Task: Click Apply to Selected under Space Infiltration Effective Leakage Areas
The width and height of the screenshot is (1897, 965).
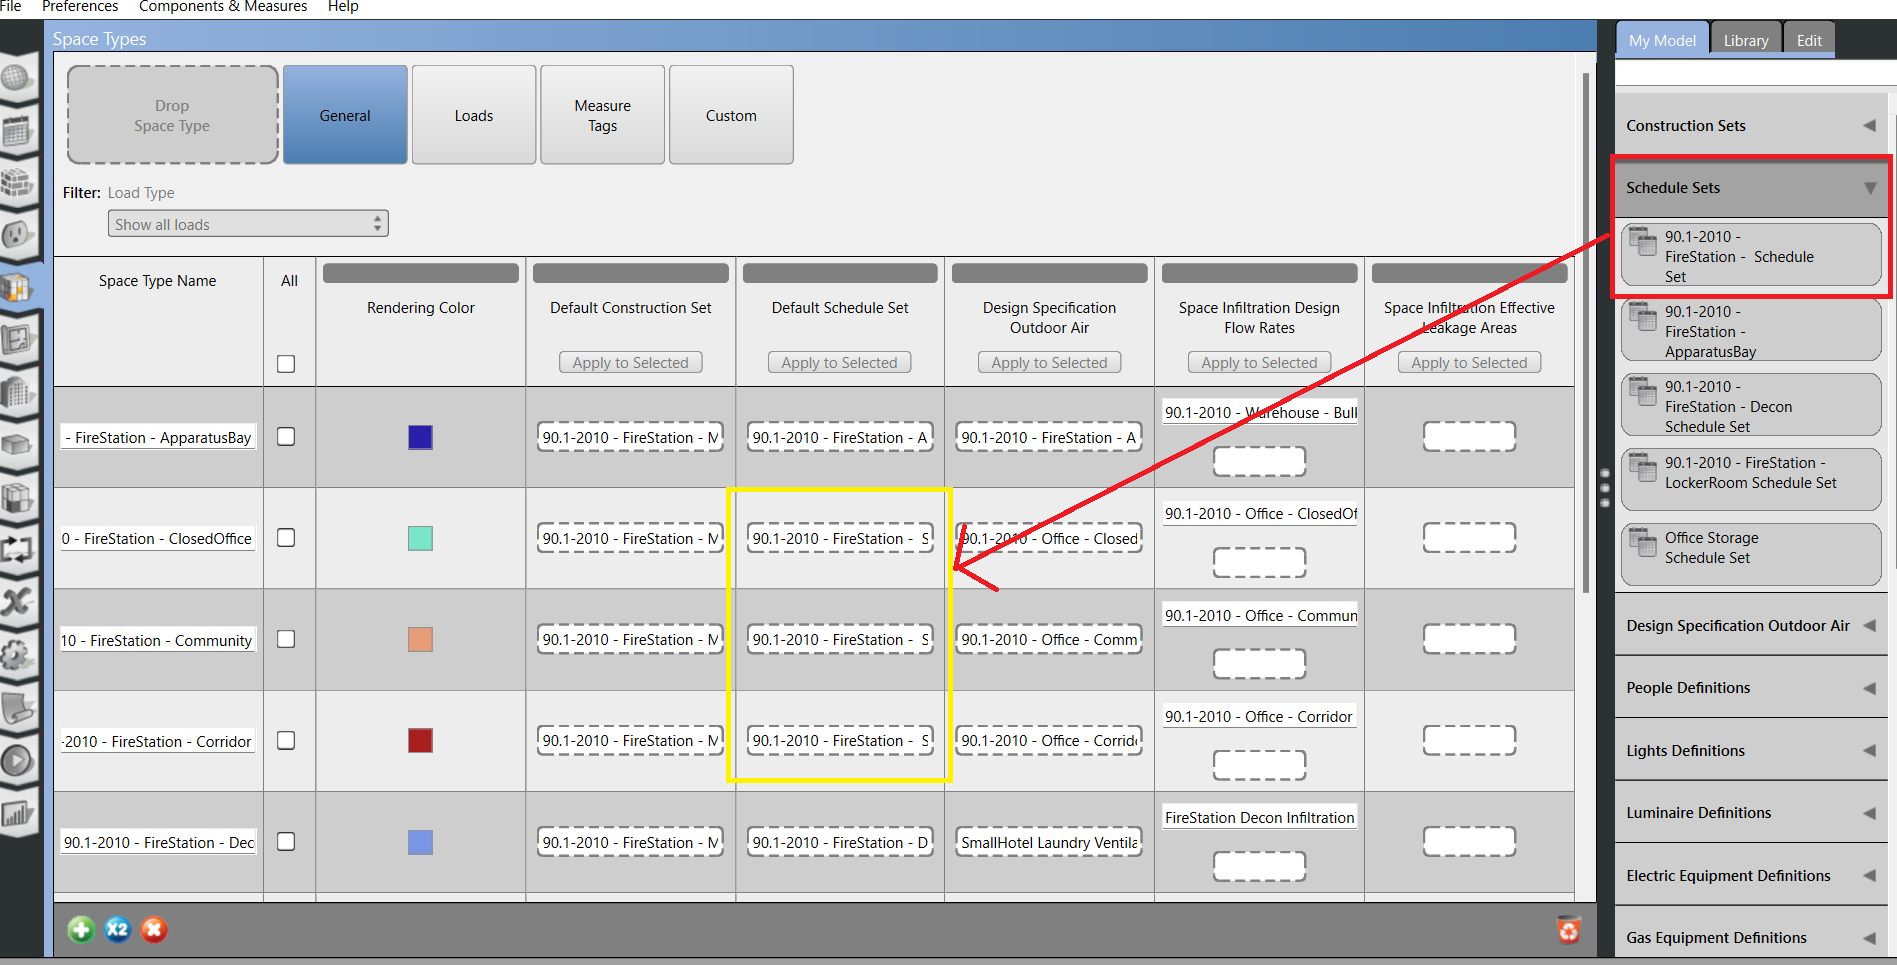Action: click(1470, 363)
